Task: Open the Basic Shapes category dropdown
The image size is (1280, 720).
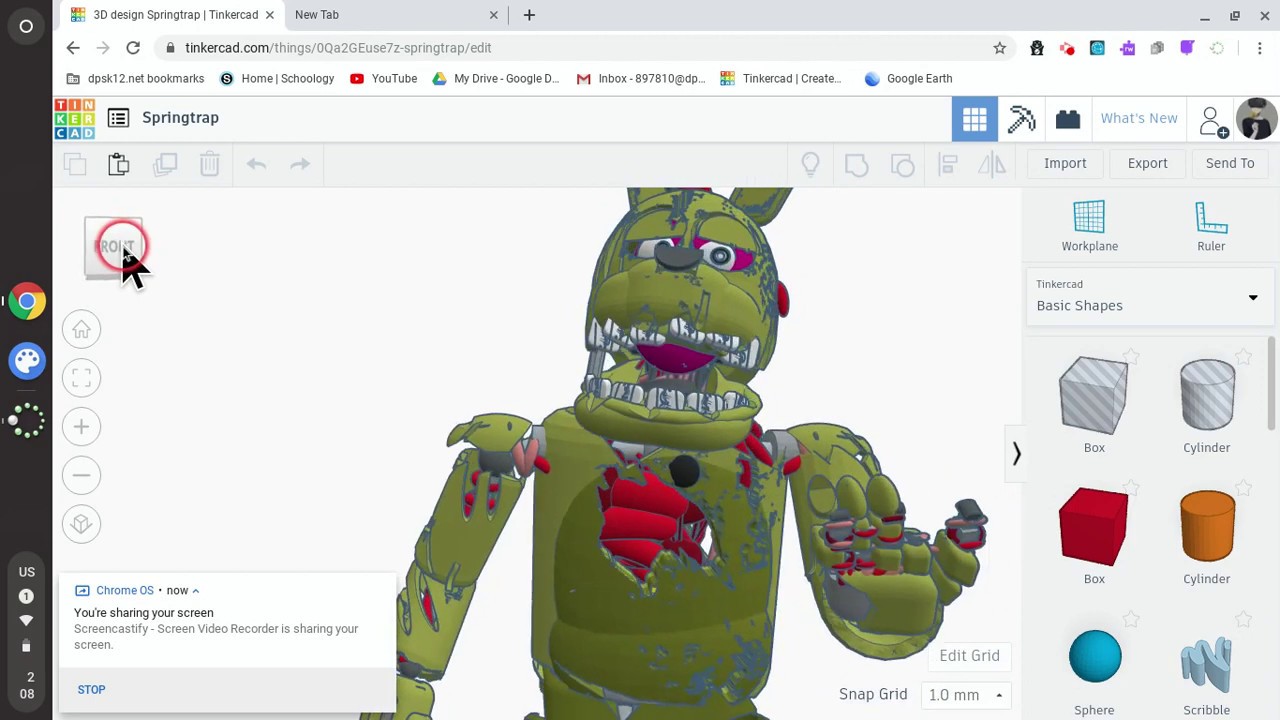Action: pos(1148,296)
